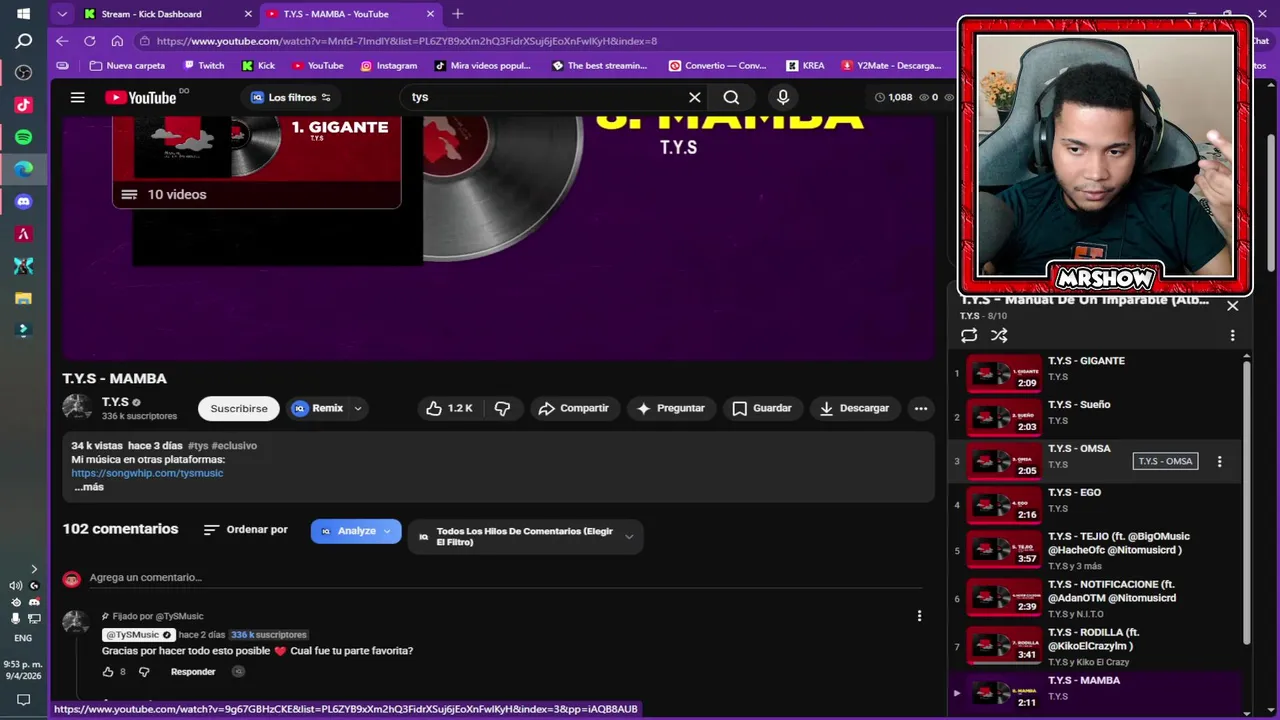
Task: Open the T.Y.S channel name below title
Action: 115,402
